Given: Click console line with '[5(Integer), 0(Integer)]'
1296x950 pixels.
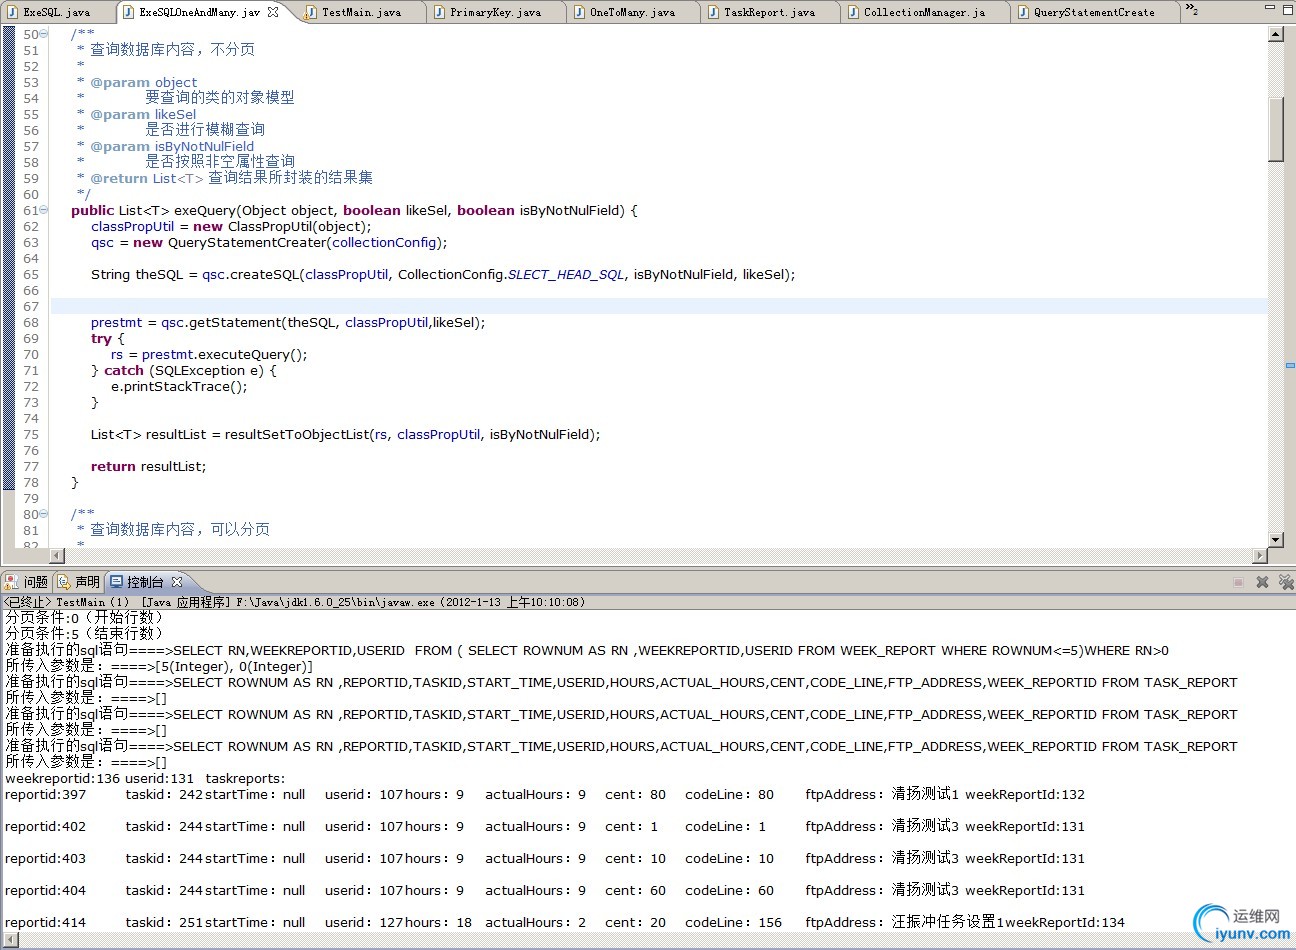Looking at the screenshot, I should point(159,666).
